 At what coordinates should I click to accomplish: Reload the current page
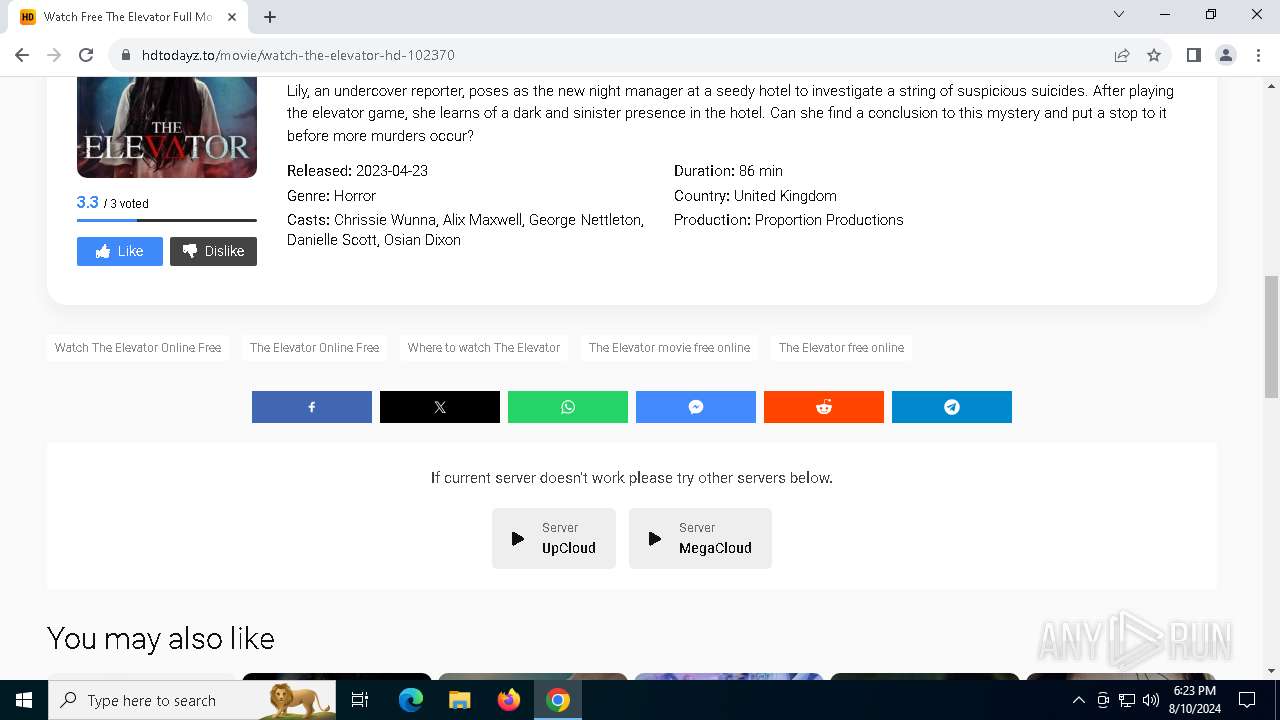point(86,55)
